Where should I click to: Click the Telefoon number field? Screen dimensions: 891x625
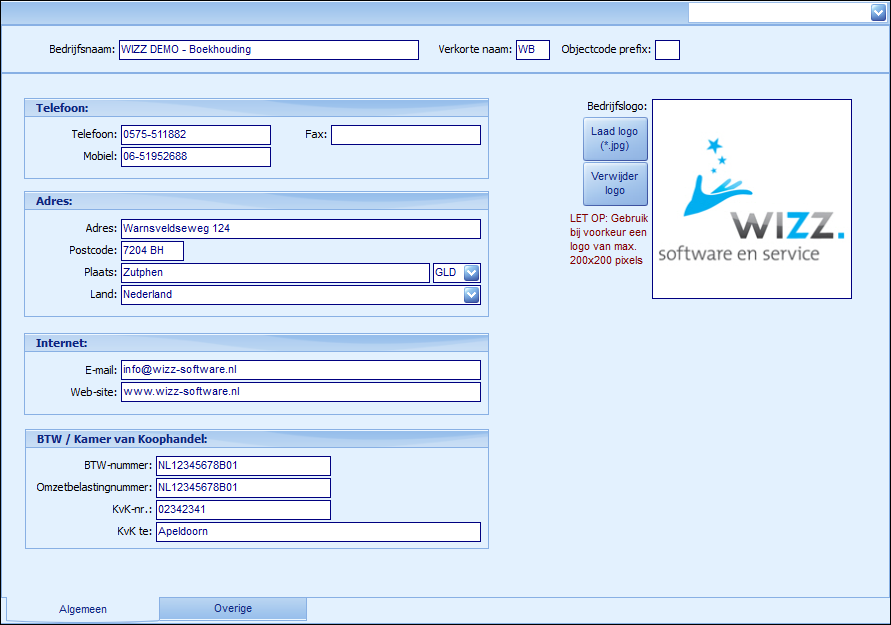(195, 135)
